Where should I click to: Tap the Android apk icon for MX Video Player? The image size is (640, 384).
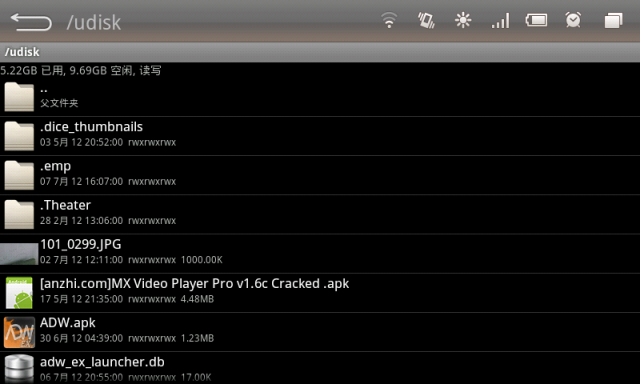tap(19, 293)
